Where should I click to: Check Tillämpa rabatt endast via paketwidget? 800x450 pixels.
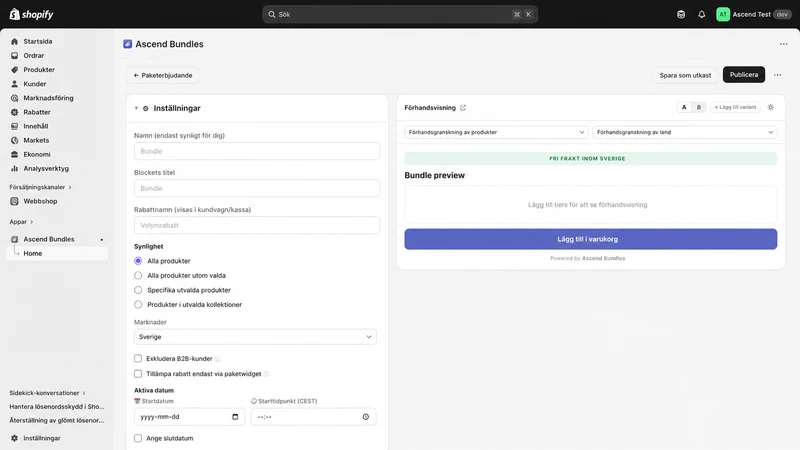point(138,374)
